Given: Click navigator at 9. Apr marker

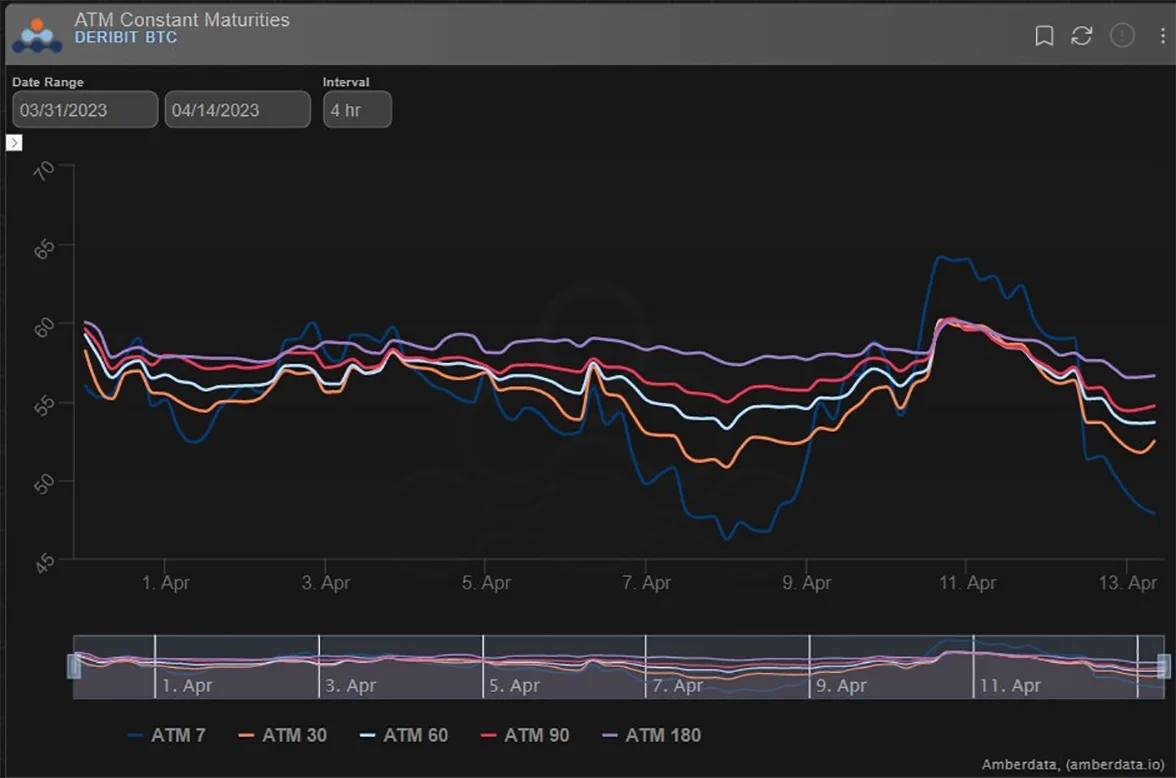Looking at the screenshot, I should click(841, 685).
